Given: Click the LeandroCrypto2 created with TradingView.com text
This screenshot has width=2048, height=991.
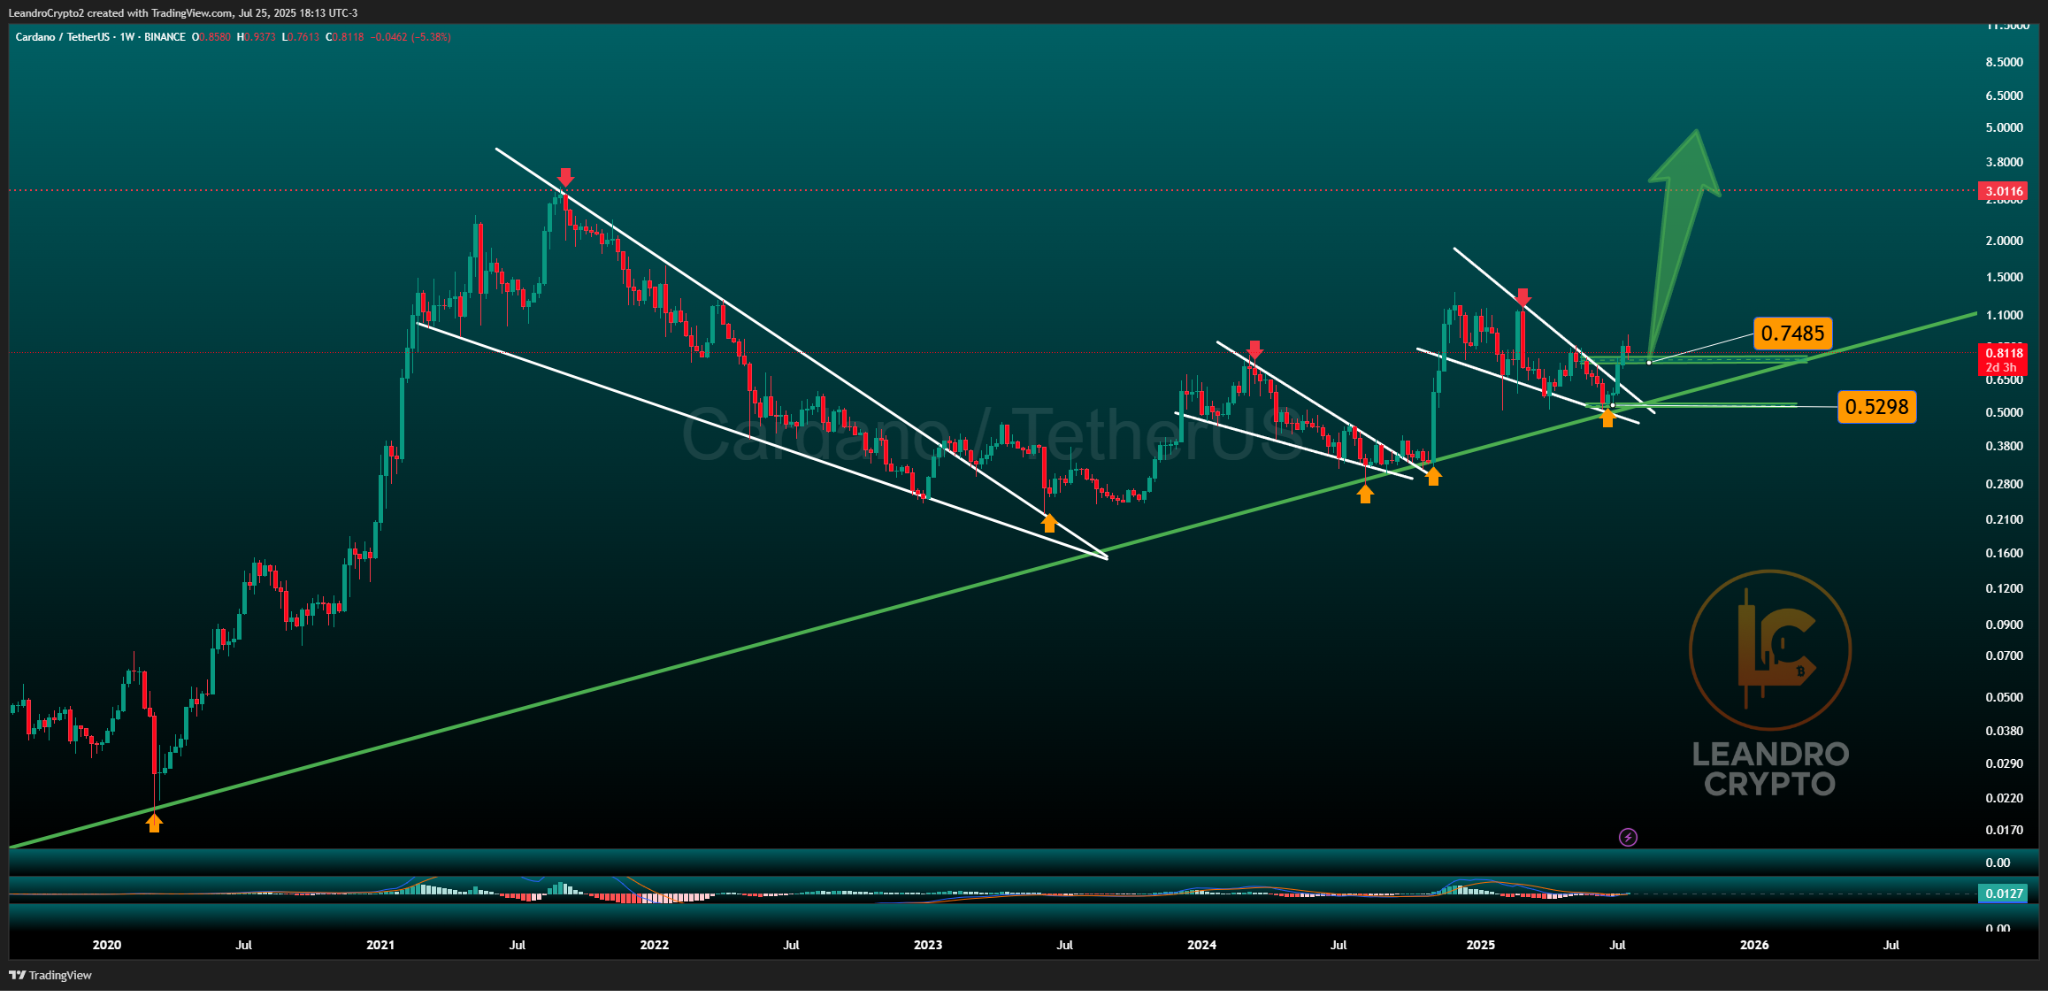Looking at the screenshot, I should (183, 13).
